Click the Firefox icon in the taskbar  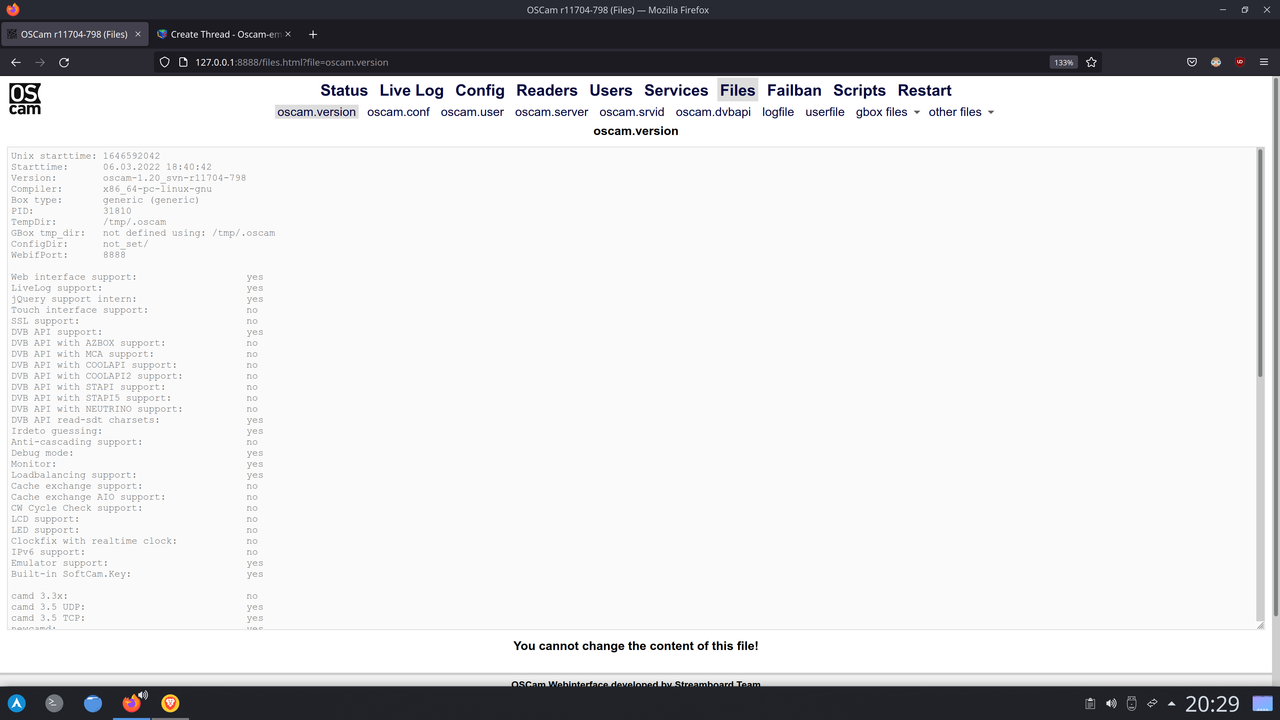coord(131,703)
